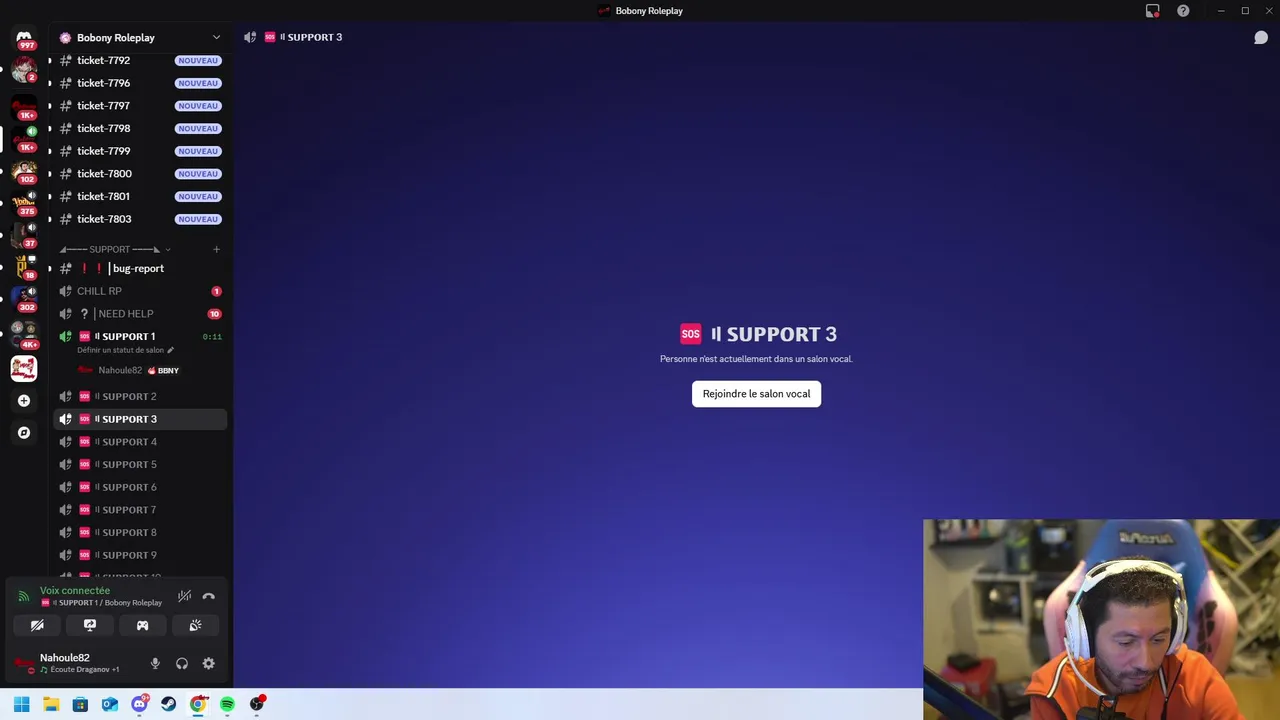Open the server with 375 badge

tap(24, 204)
